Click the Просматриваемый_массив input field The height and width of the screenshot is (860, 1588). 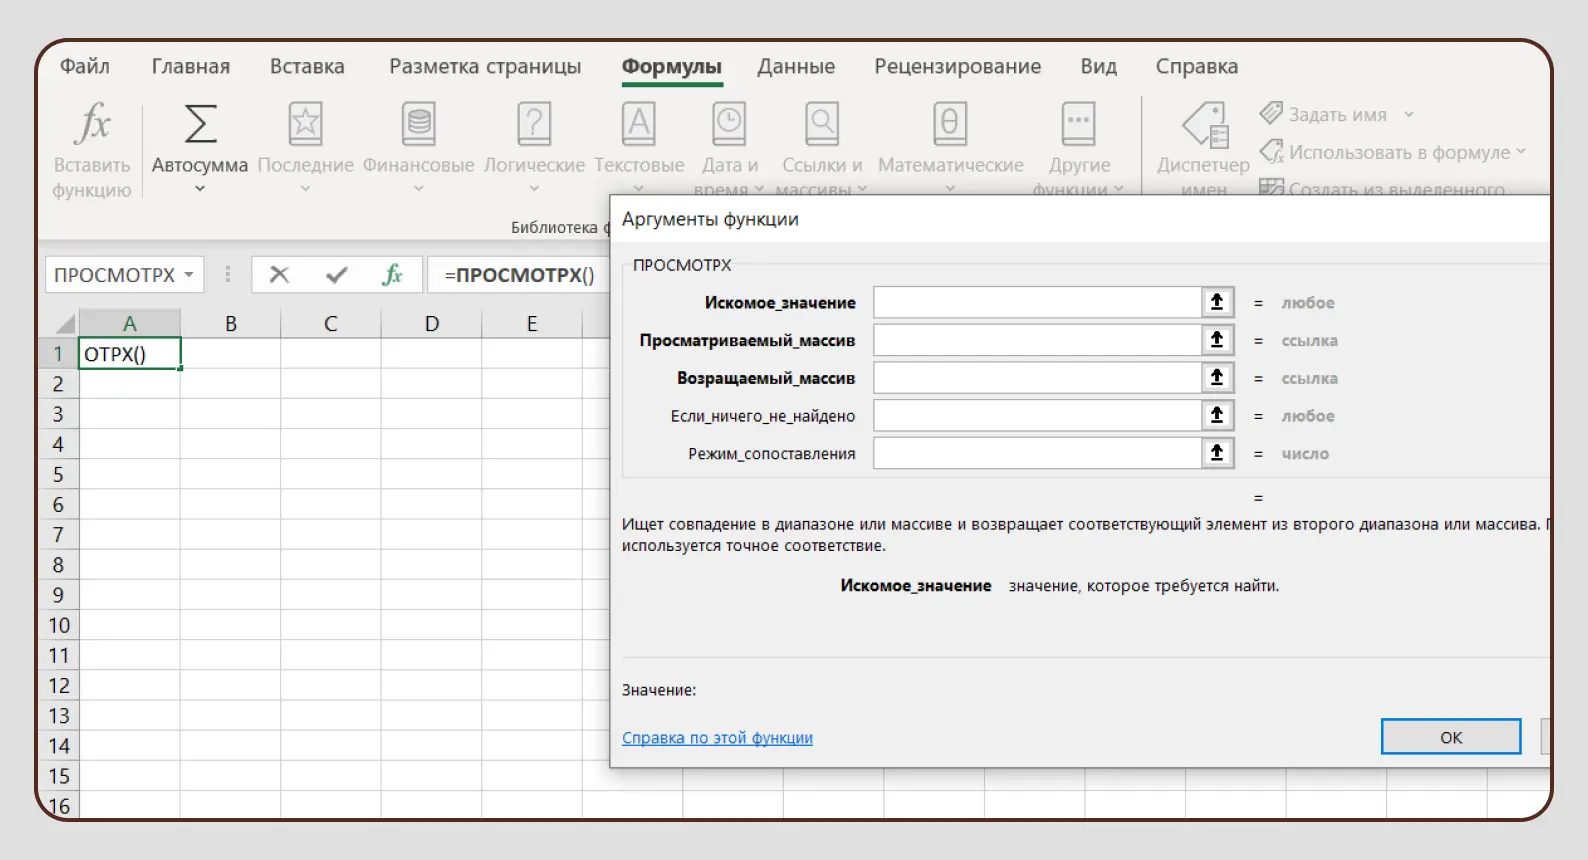(1038, 340)
